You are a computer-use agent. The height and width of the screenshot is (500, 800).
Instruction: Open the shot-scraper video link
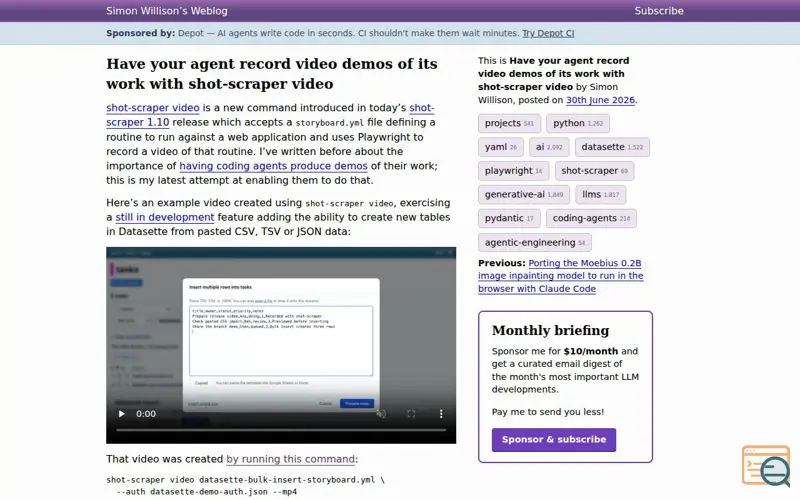tap(153, 108)
